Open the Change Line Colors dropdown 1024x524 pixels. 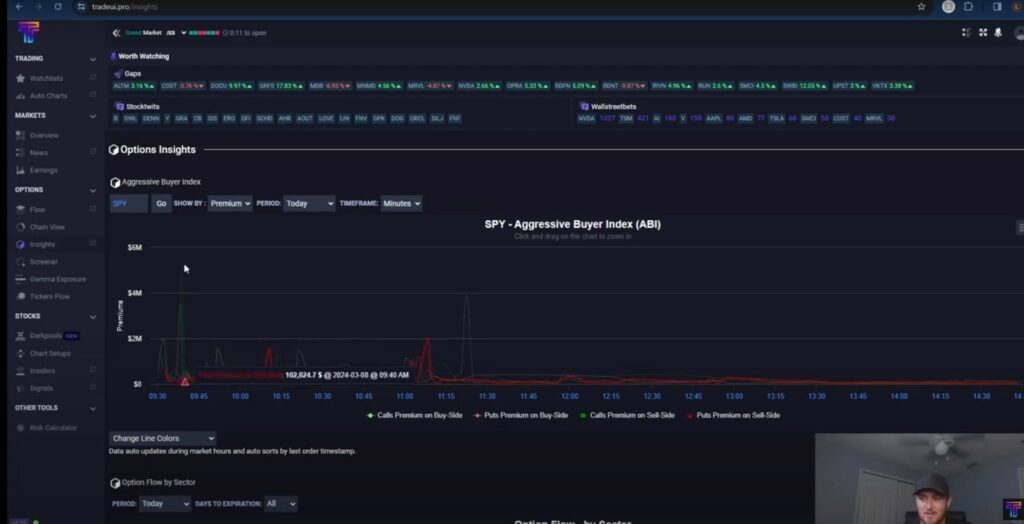point(163,438)
